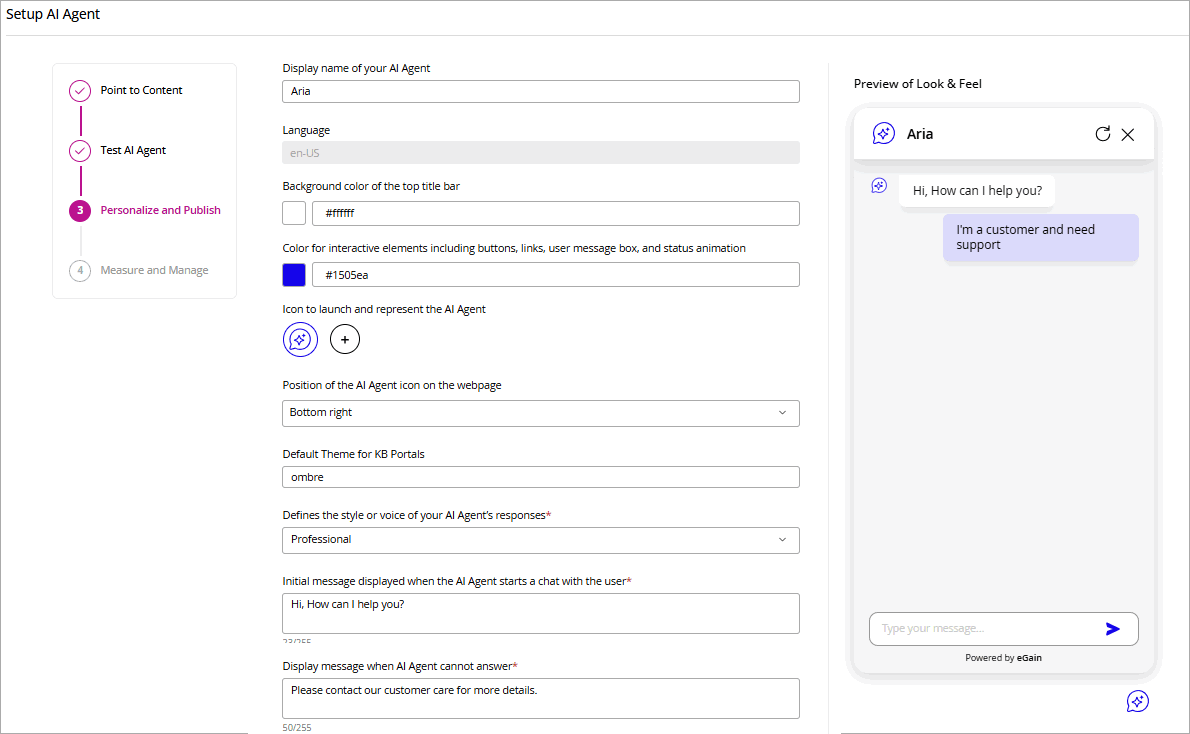Click the refresh icon in chat preview header
The image size is (1190, 734).
click(x=1102, y=134)
